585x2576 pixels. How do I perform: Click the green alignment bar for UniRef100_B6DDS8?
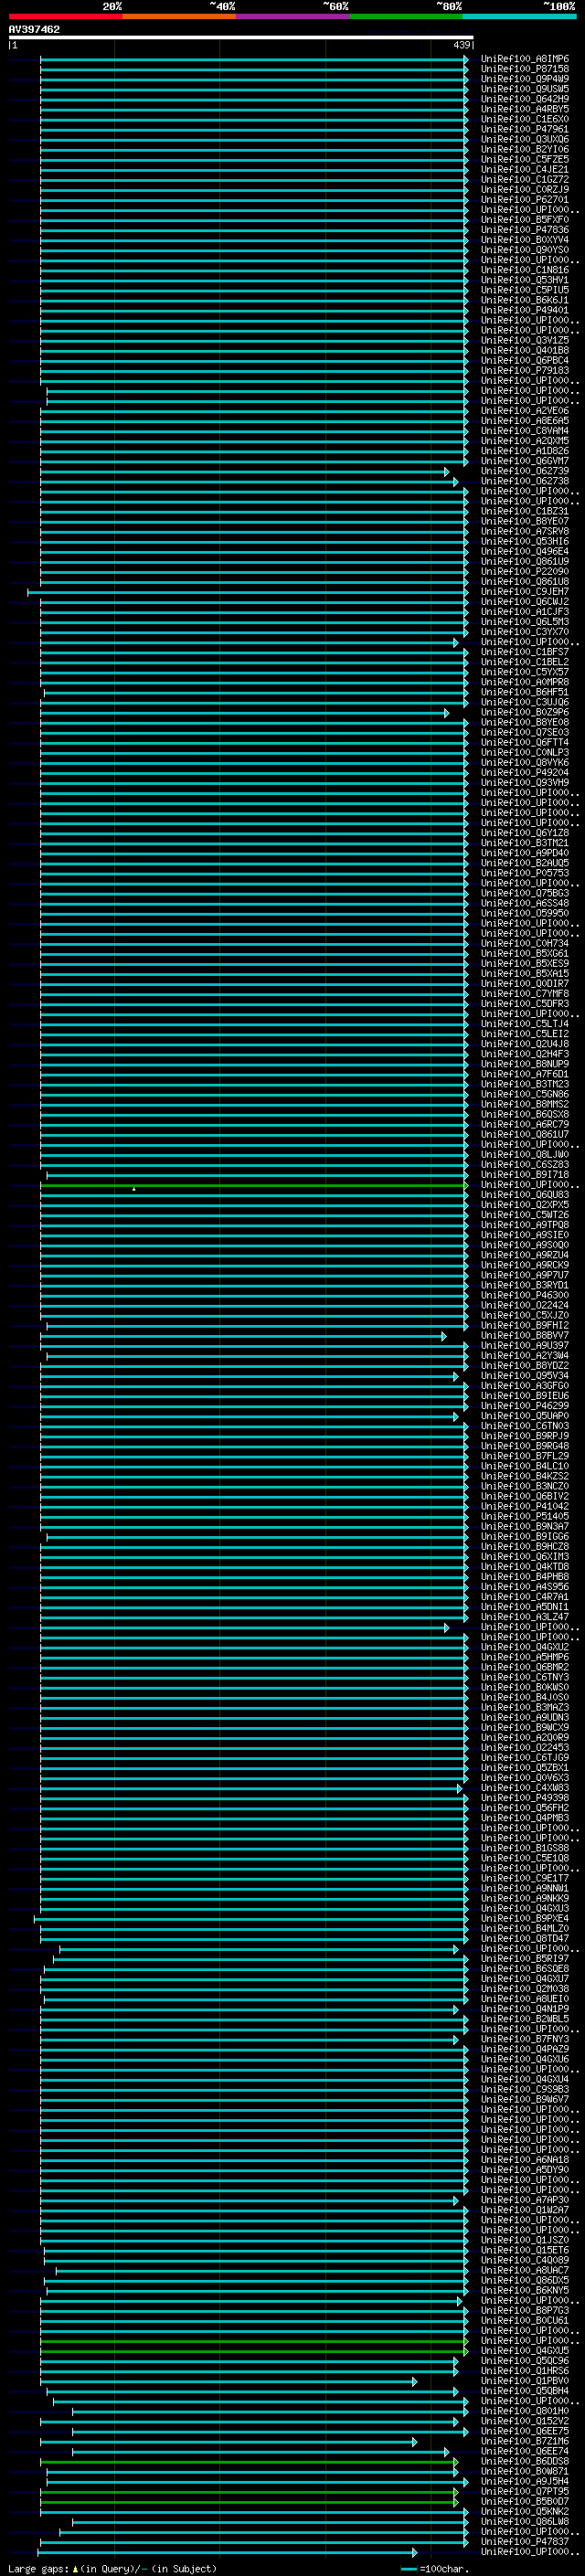pos(249,2462)
